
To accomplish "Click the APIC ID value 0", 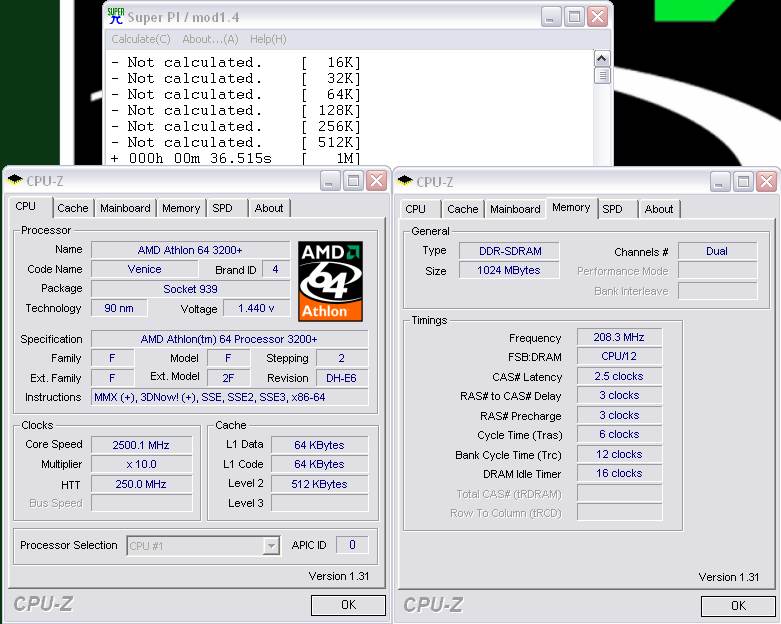I will coord(352,545).
